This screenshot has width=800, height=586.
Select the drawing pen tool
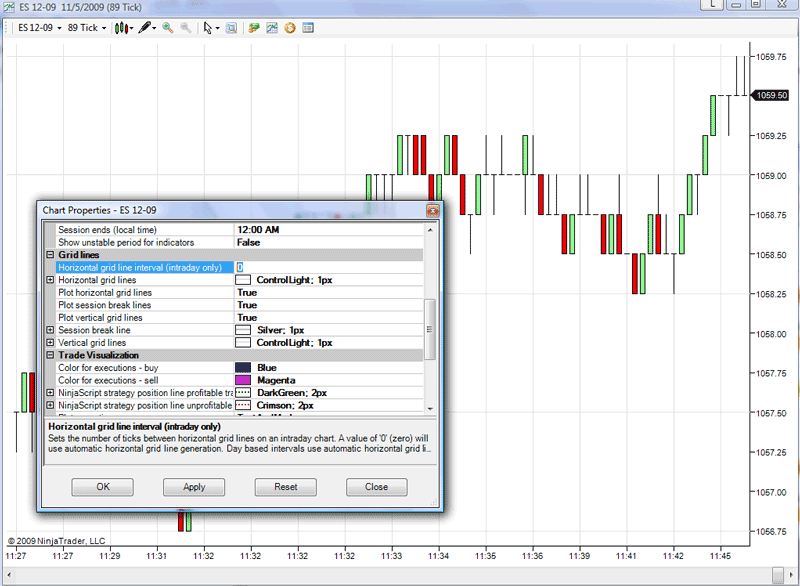coord(145,28)
